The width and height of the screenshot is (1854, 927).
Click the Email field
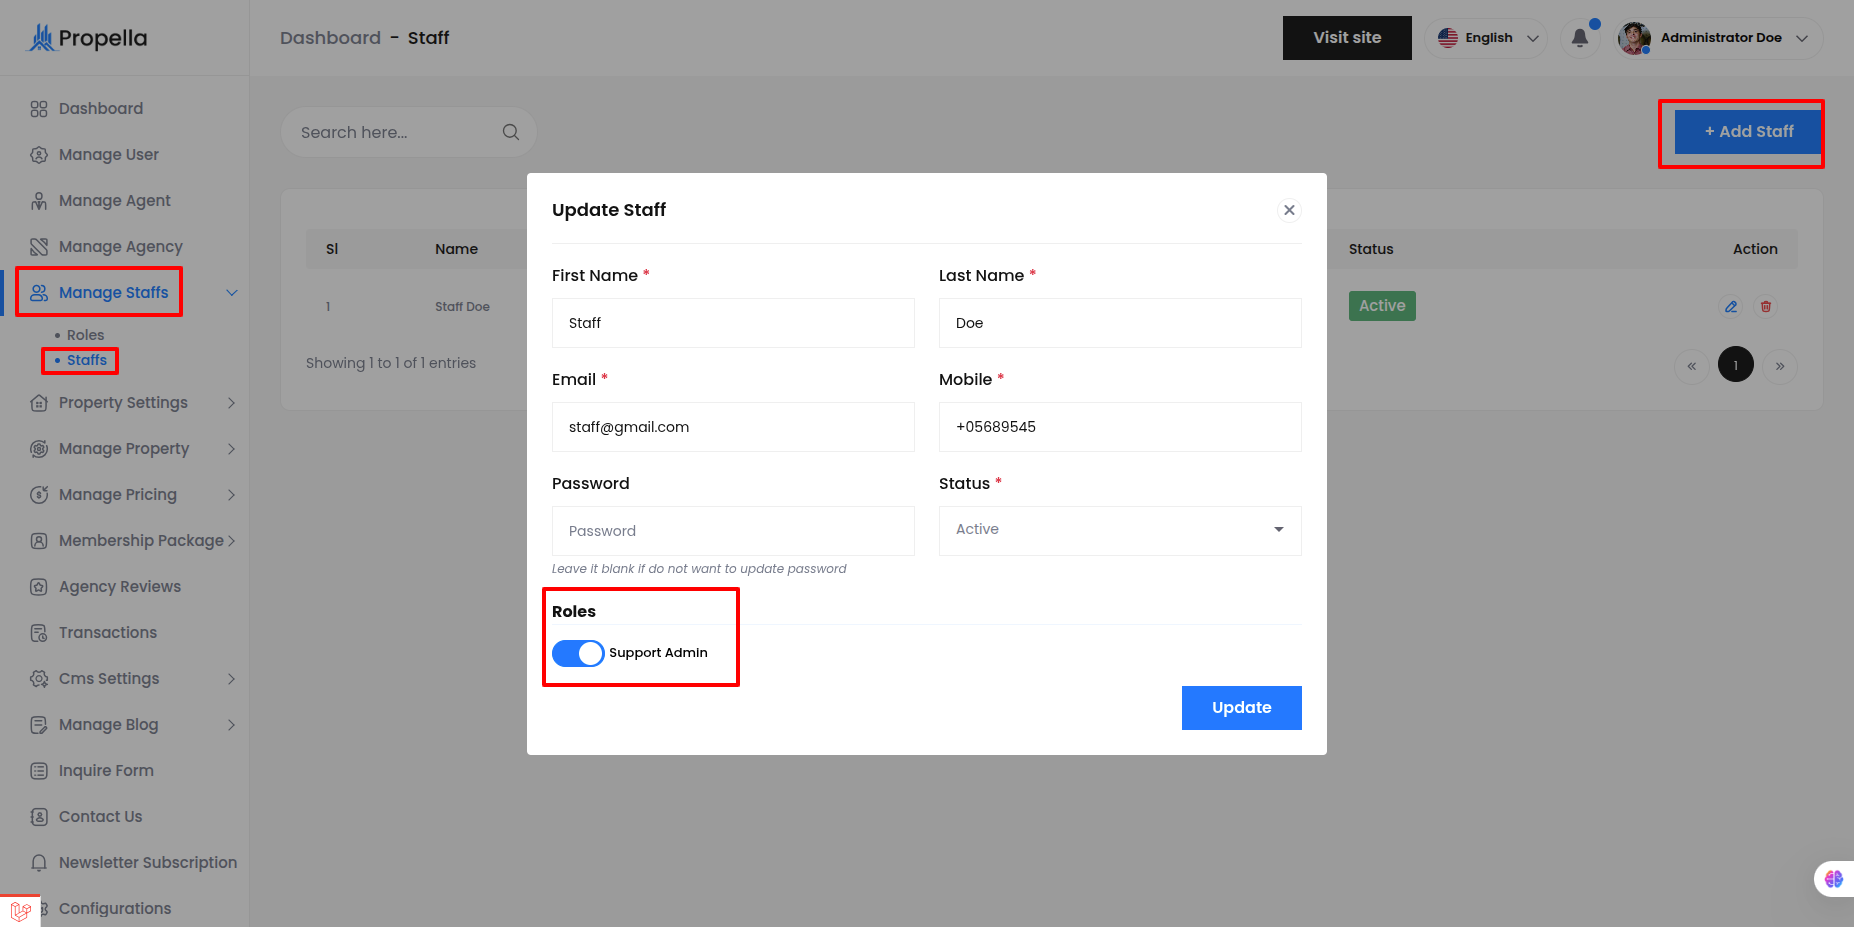pos(733,427)
